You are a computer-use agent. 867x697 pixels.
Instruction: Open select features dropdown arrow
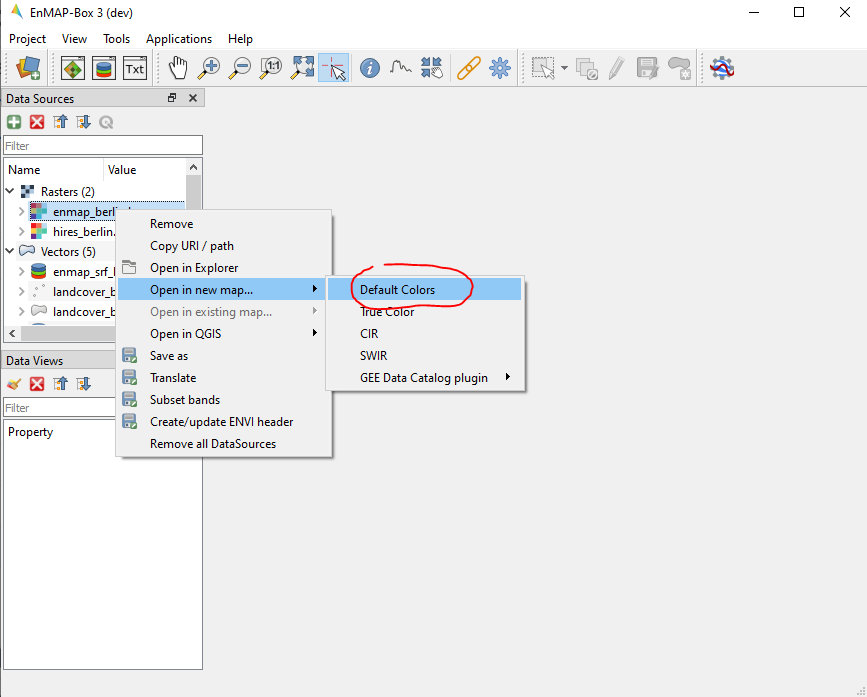coord(564,68)
